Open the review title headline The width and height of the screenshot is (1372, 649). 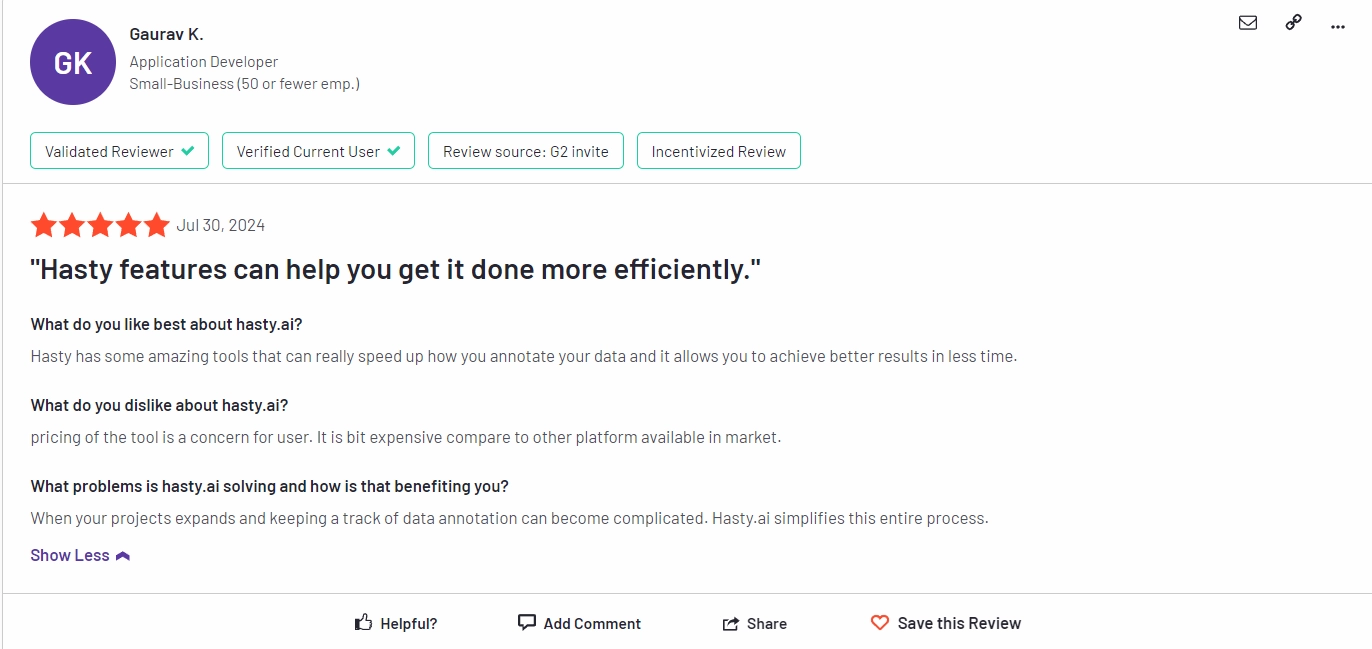396,270
